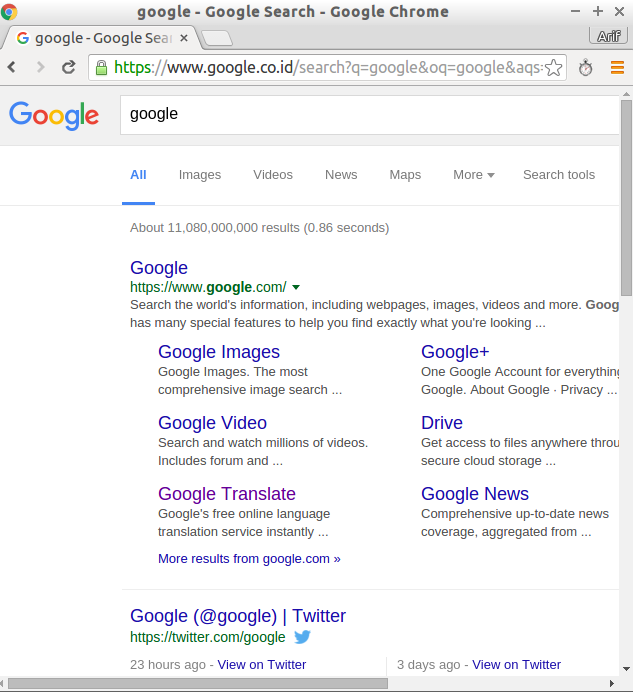Image resolution: width=633 pixels, height=692 pixels.
Task: Open the Google Video sitelink
Action: (x=212, y=423)
